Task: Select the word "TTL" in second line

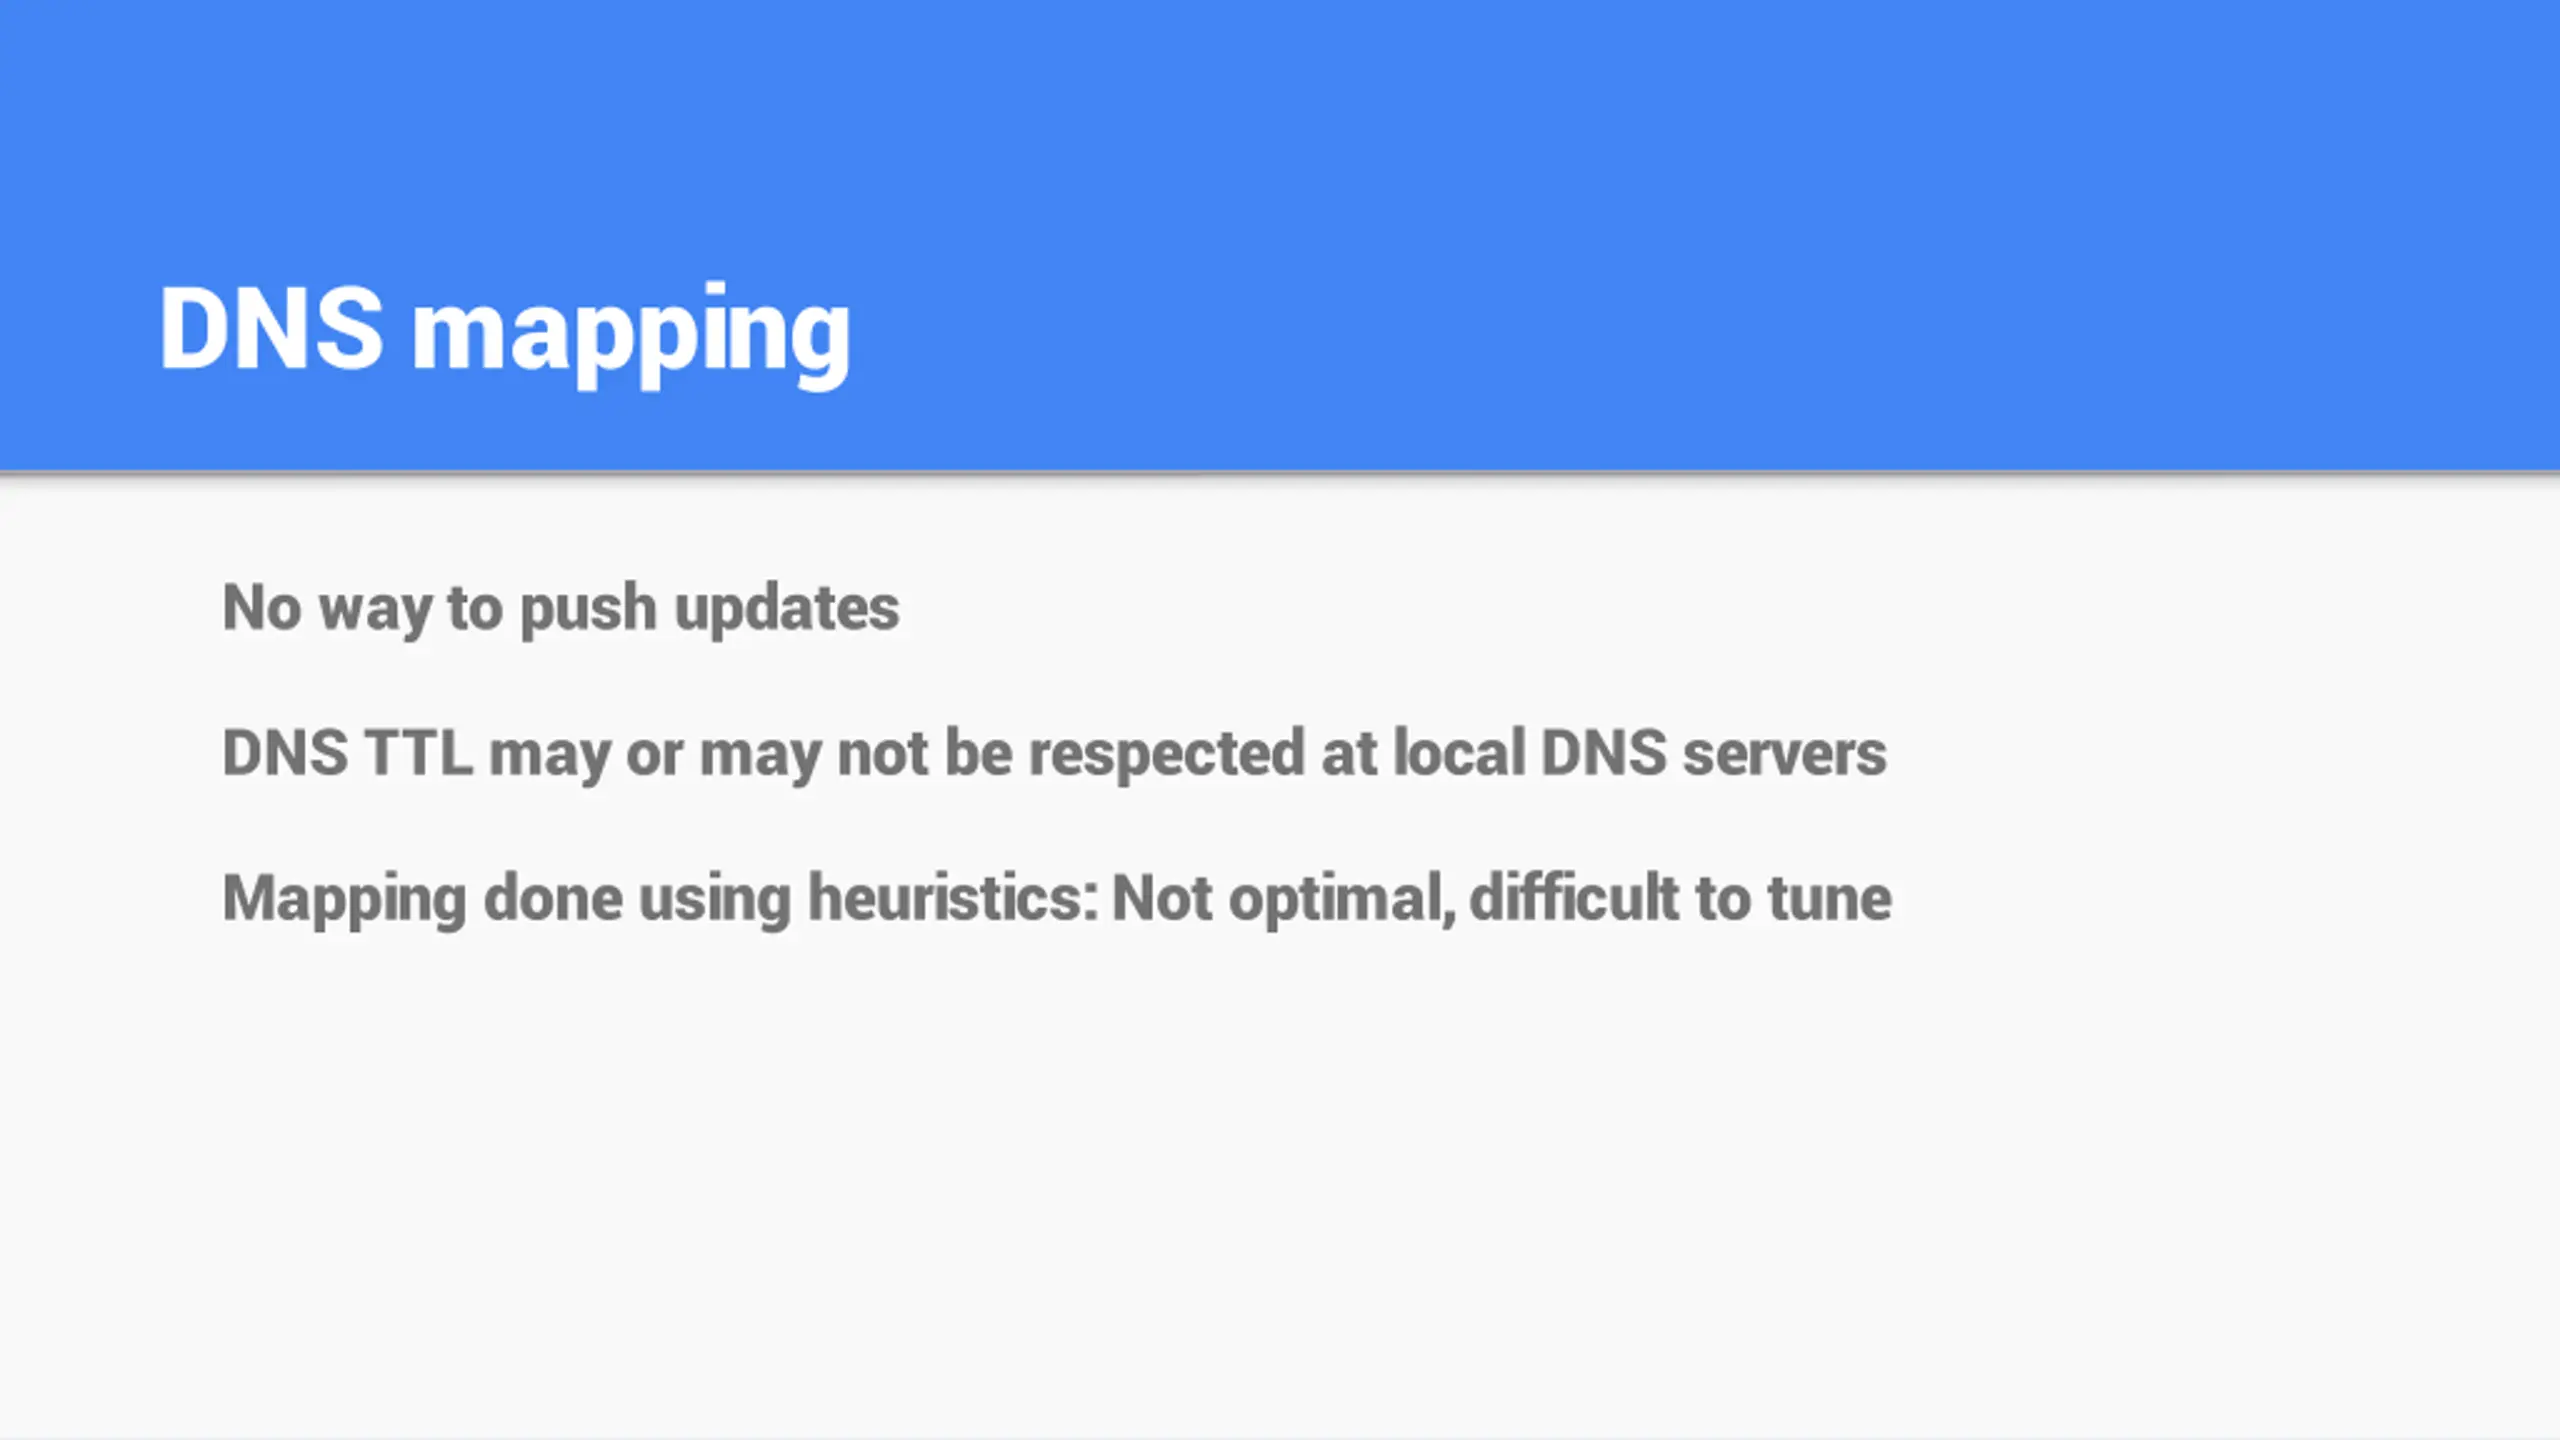Action: 418,752
